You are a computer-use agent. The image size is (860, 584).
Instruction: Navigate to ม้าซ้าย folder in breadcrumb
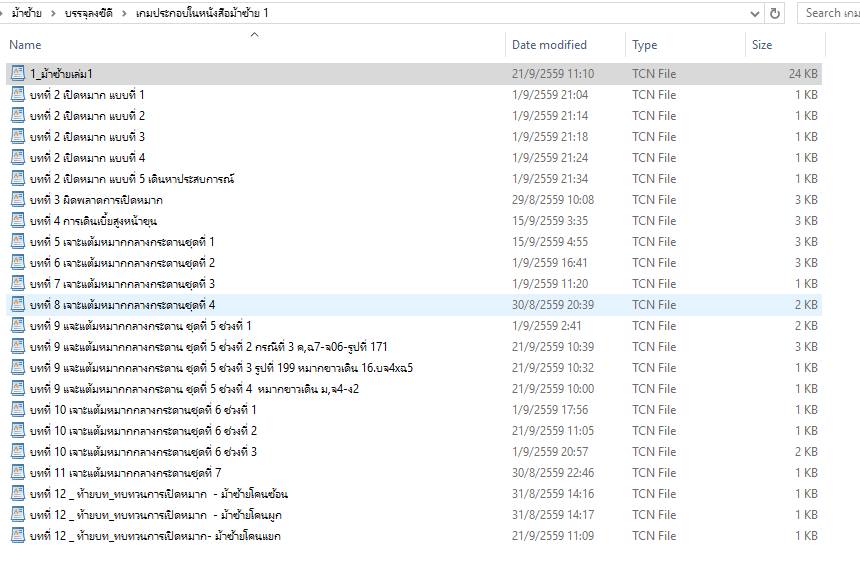click(28, 13)
